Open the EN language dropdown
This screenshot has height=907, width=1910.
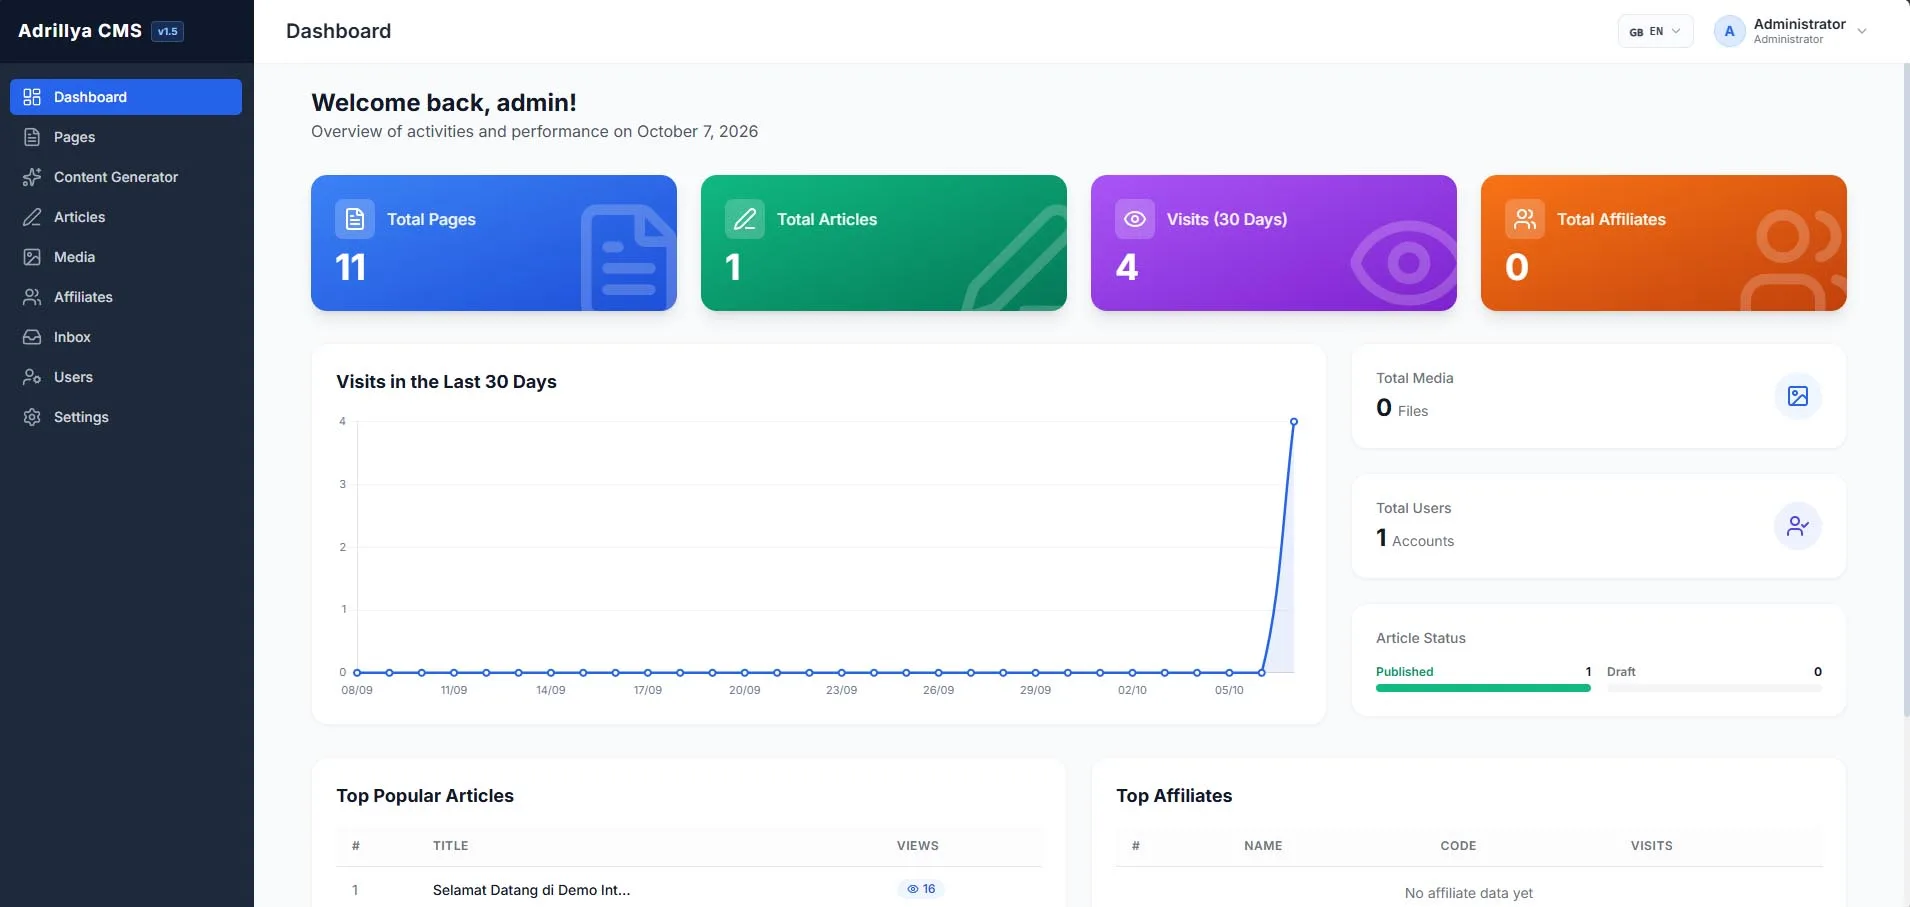click(x=1655, y=31)
